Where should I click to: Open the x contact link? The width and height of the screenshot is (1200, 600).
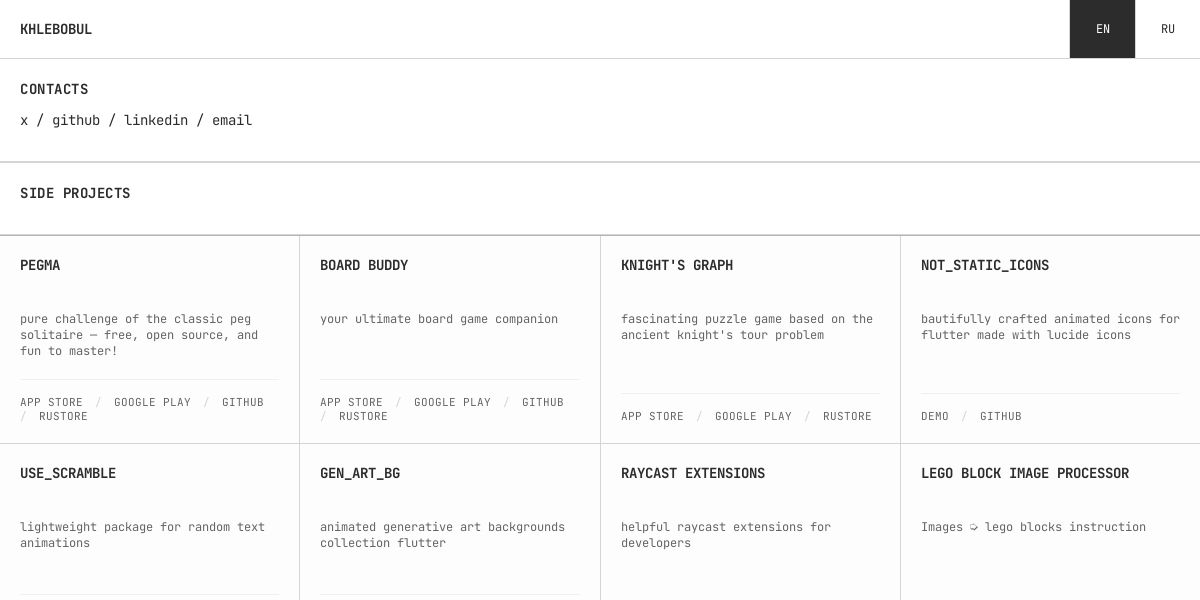pyautogui.click(x=24, y=120)
